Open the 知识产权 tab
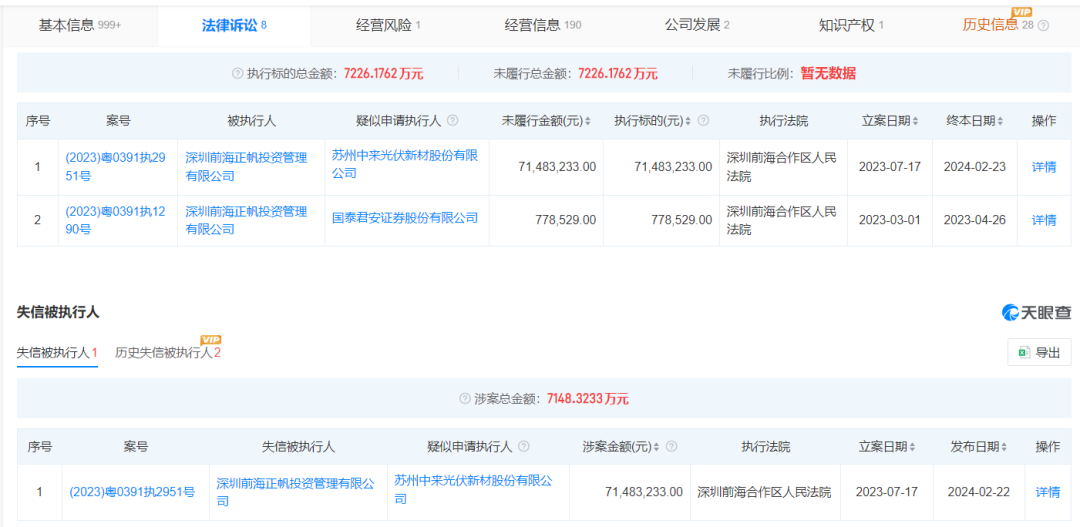1080x527 pixels. [x=851, y=25]
